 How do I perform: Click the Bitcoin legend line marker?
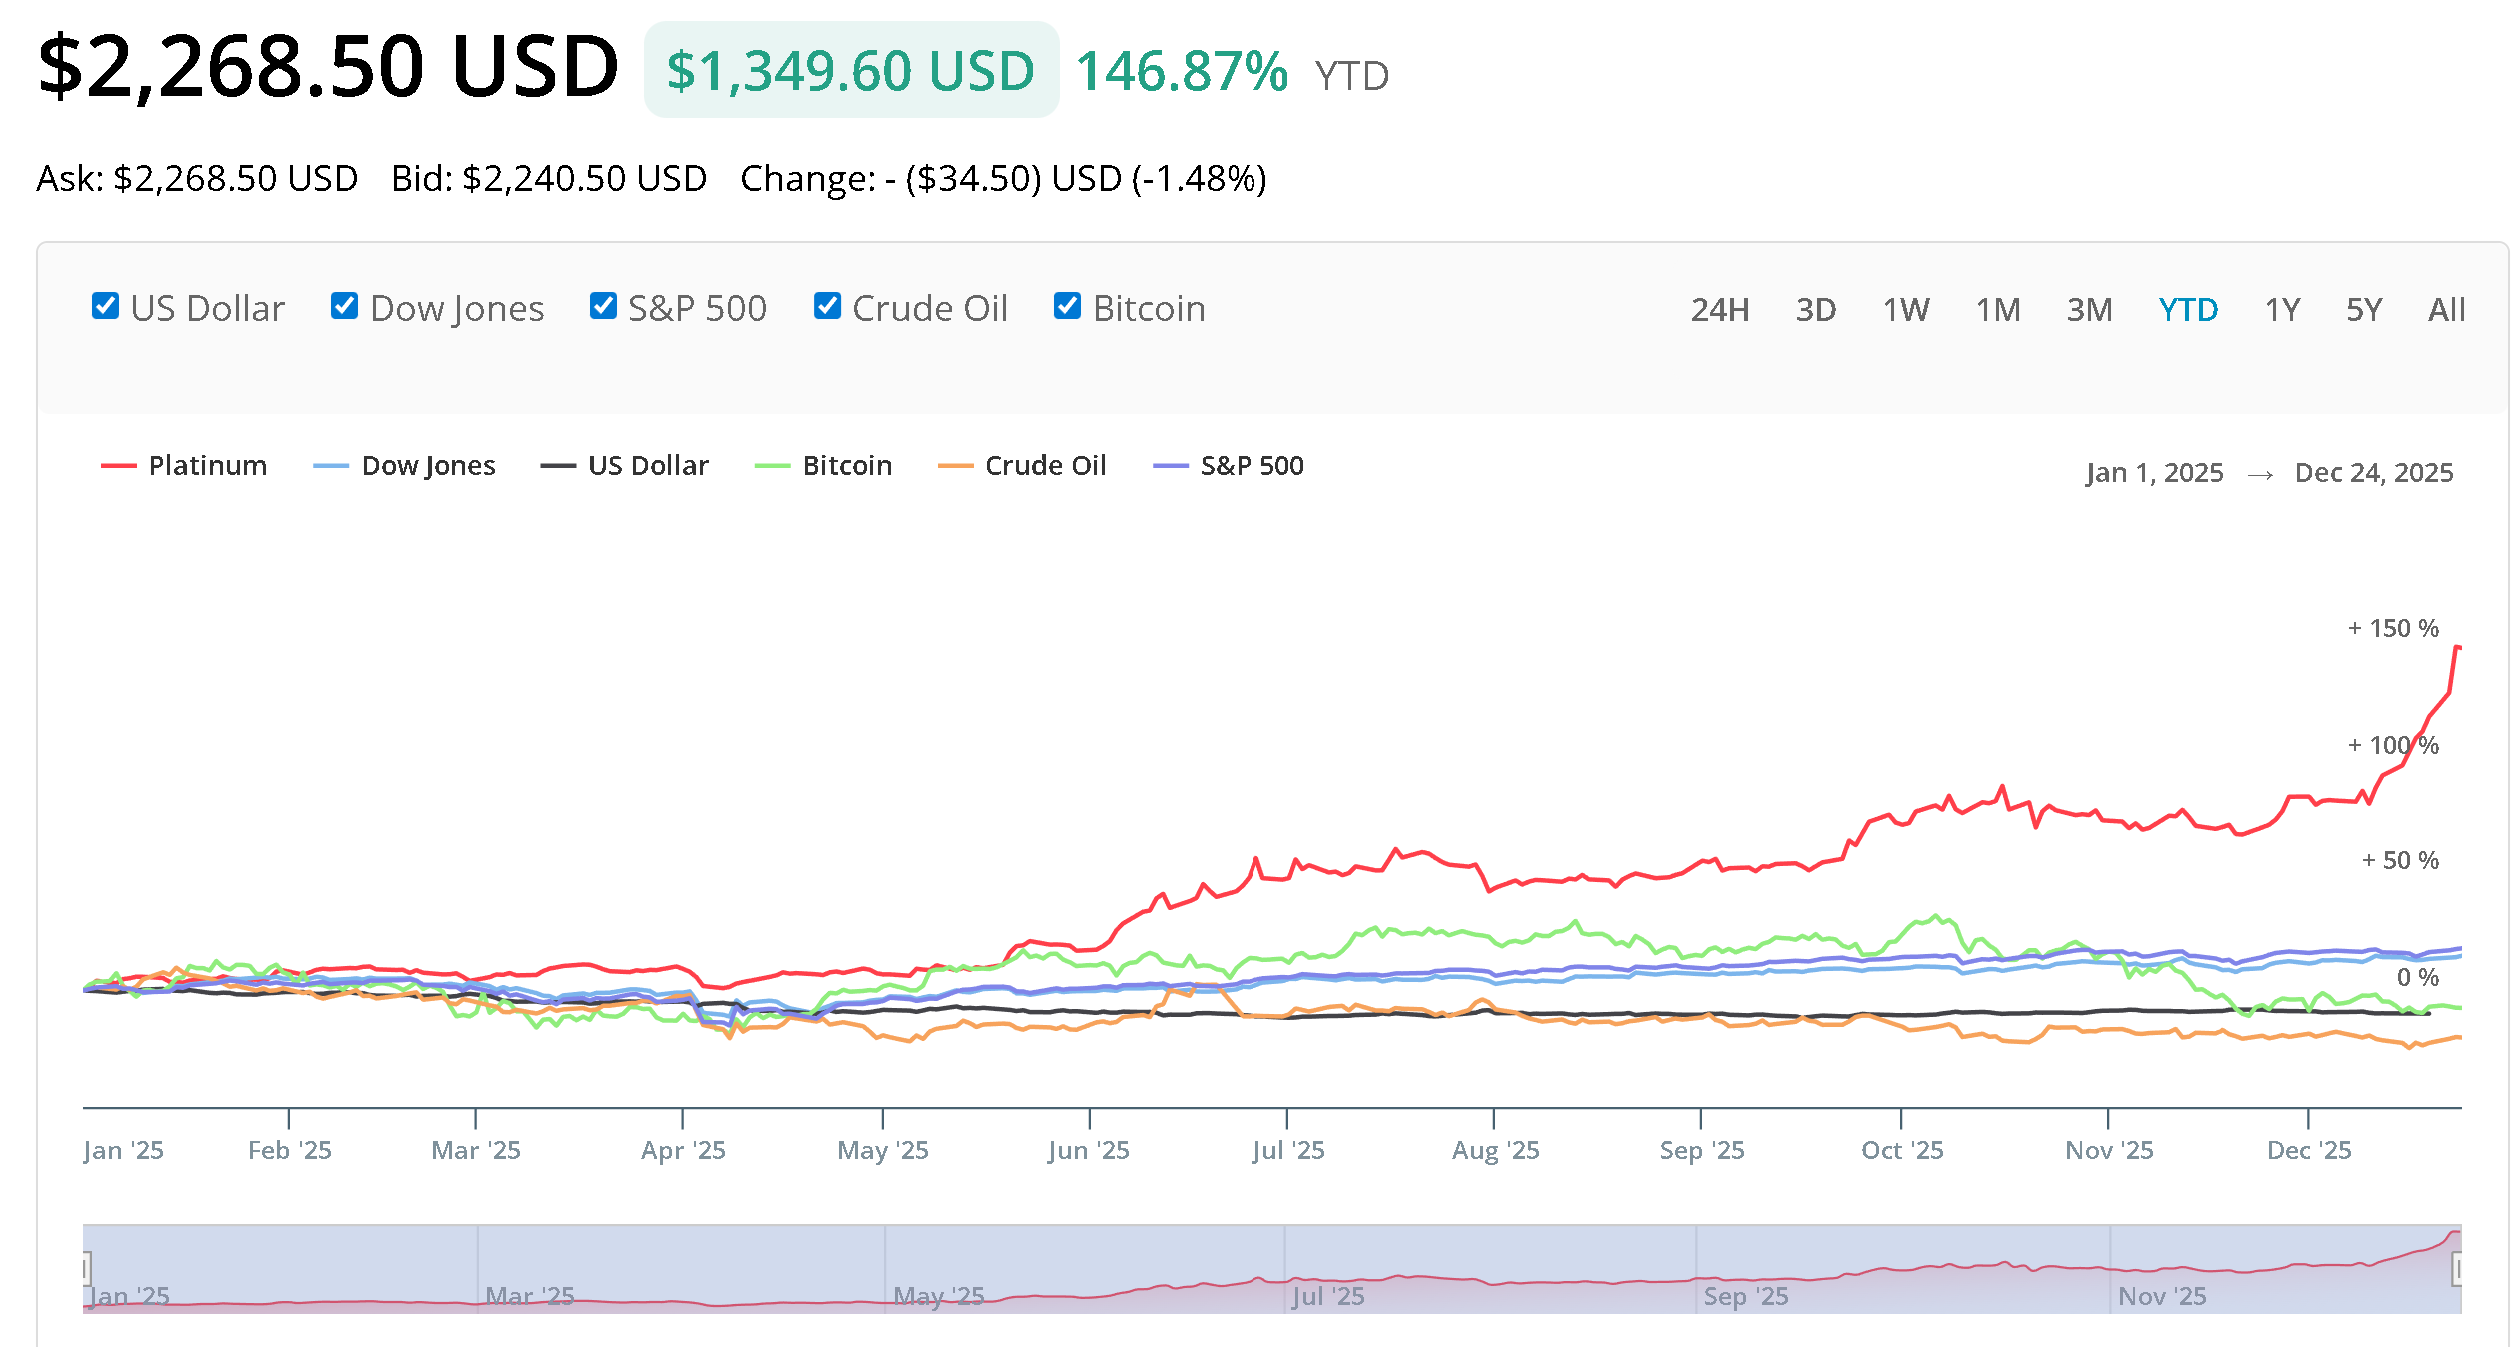pyautogui.click(x=772, y=466)
